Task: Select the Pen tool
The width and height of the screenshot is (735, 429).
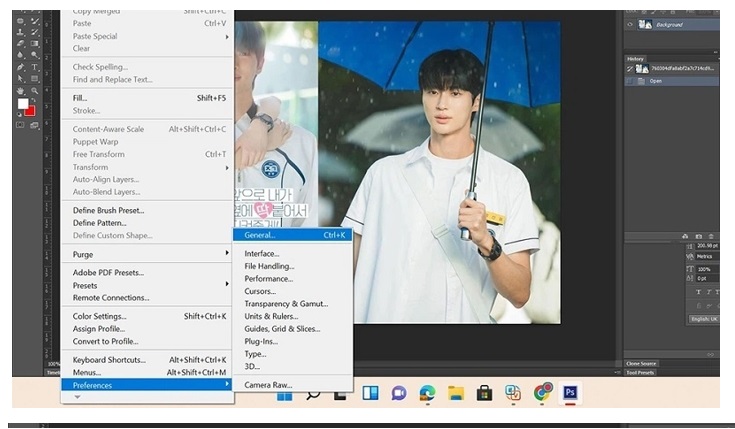Action: [20, 67]
